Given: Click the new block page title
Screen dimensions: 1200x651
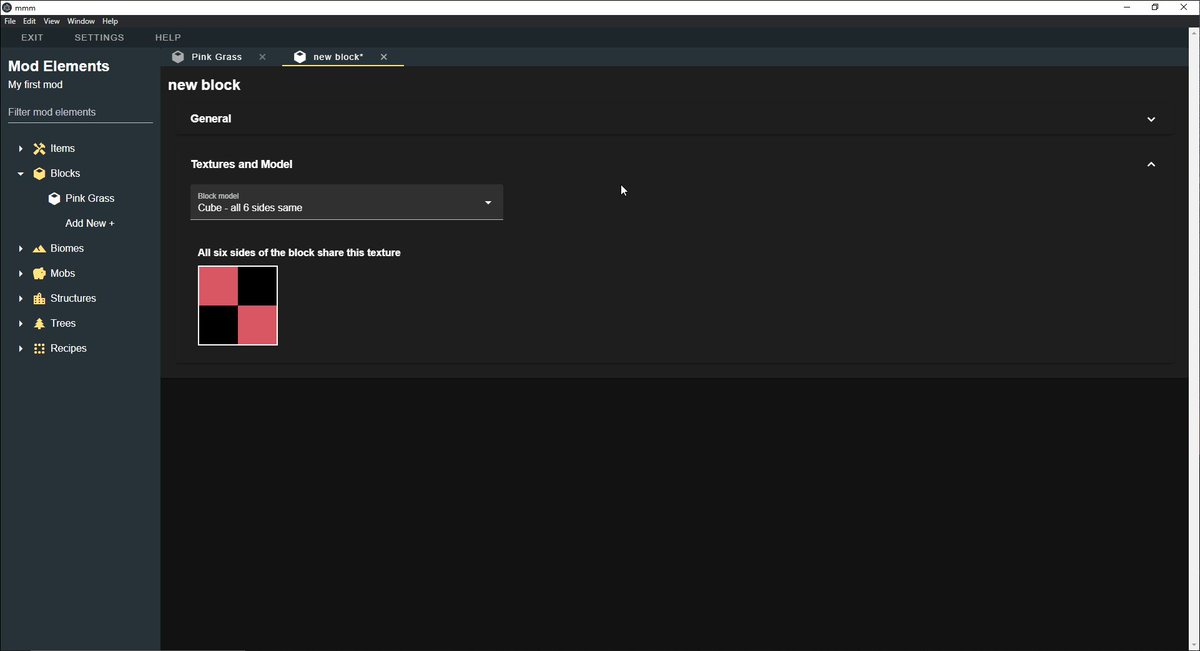Looking at the screenshot, I should (x=204, y=85).
